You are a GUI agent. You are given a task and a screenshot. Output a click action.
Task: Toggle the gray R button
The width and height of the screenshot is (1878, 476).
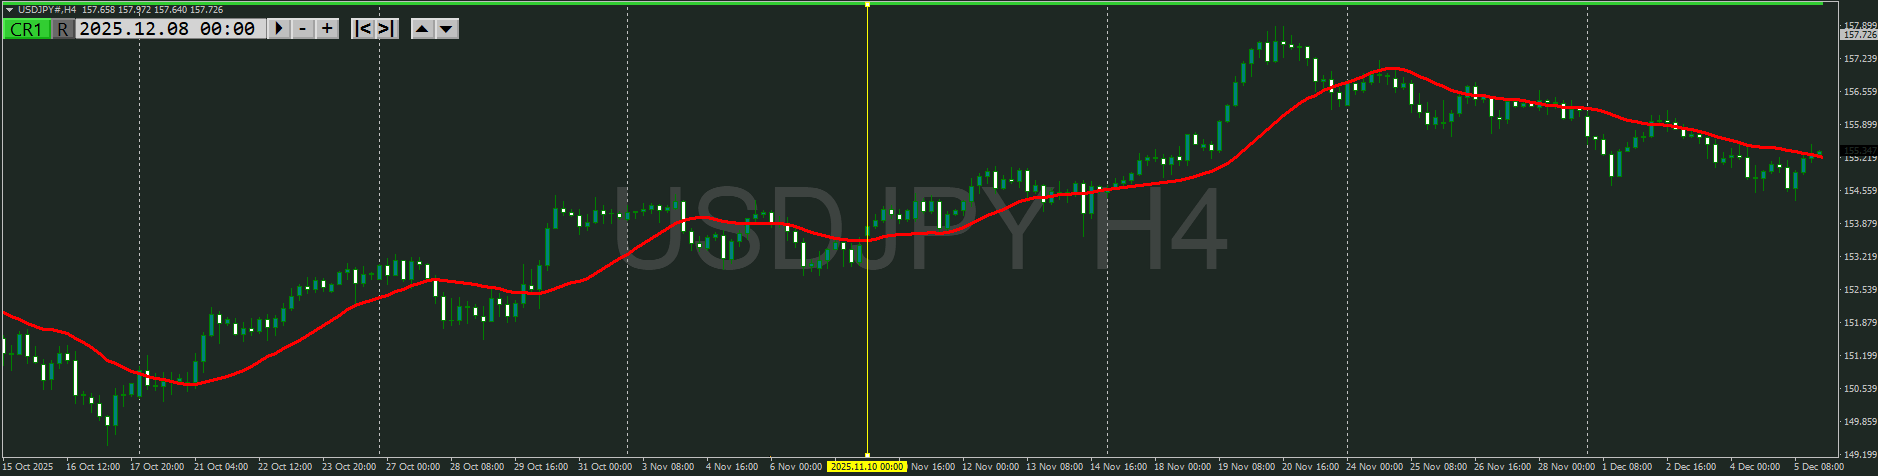(x=63, y=29)
